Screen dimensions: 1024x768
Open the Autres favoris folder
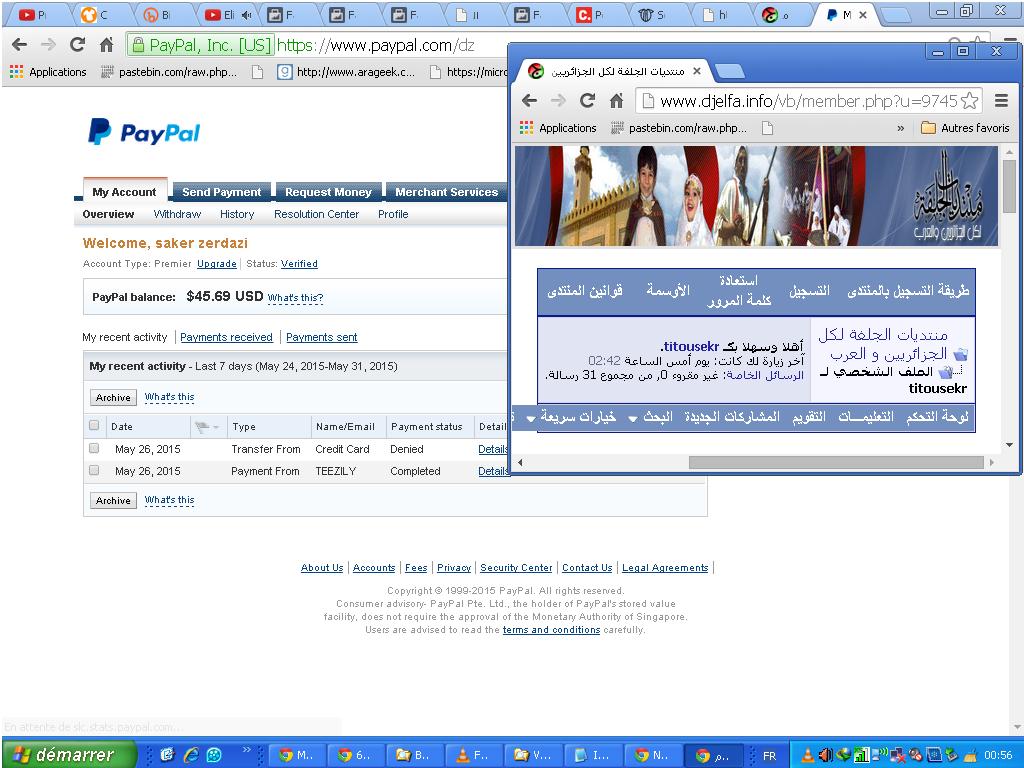click(965, 128)
